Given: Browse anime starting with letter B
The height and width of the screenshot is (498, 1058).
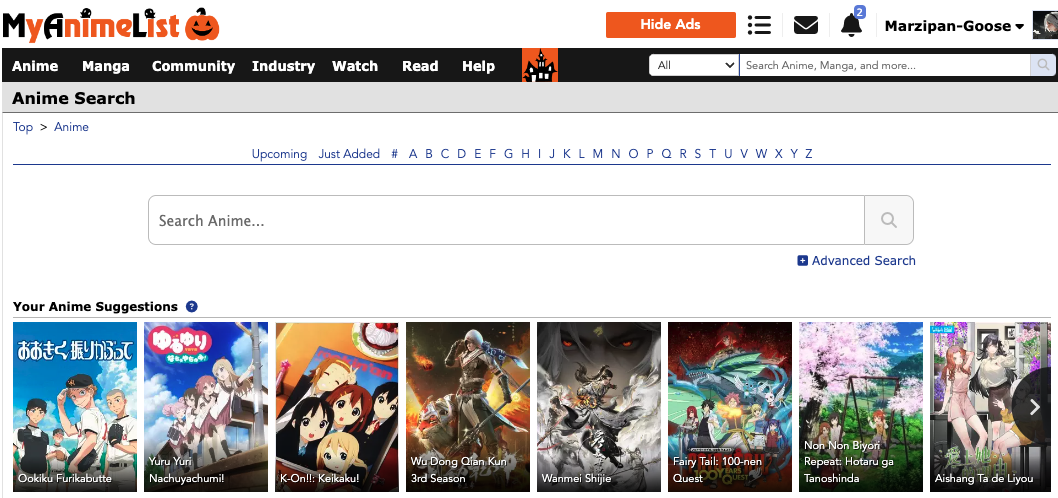Looking at the screenshot, I should click(428, 154).
